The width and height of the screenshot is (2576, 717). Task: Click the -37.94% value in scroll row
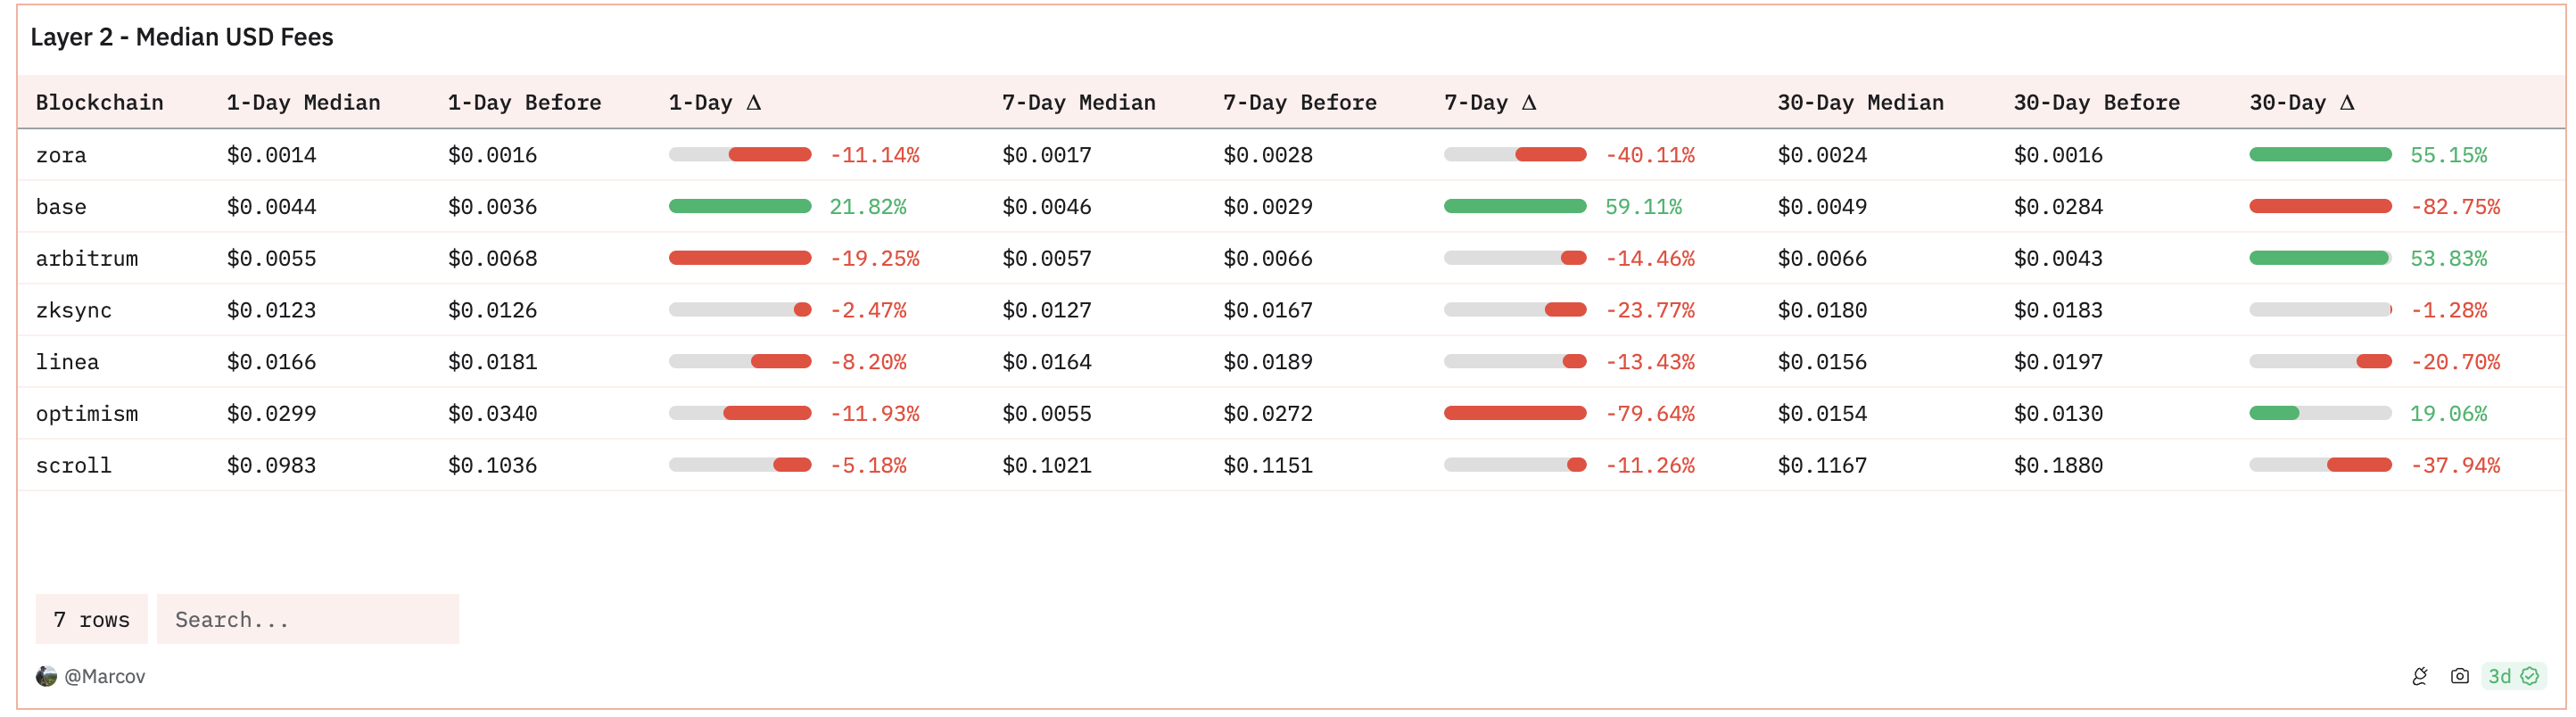(x=2456, y=466)
